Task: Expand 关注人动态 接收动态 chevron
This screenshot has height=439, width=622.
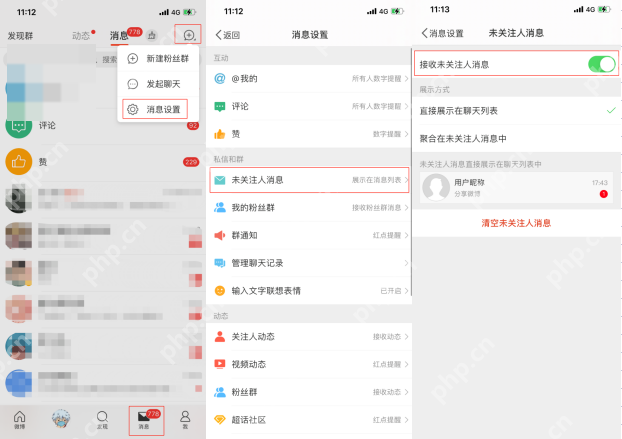Action: (406, 336)
